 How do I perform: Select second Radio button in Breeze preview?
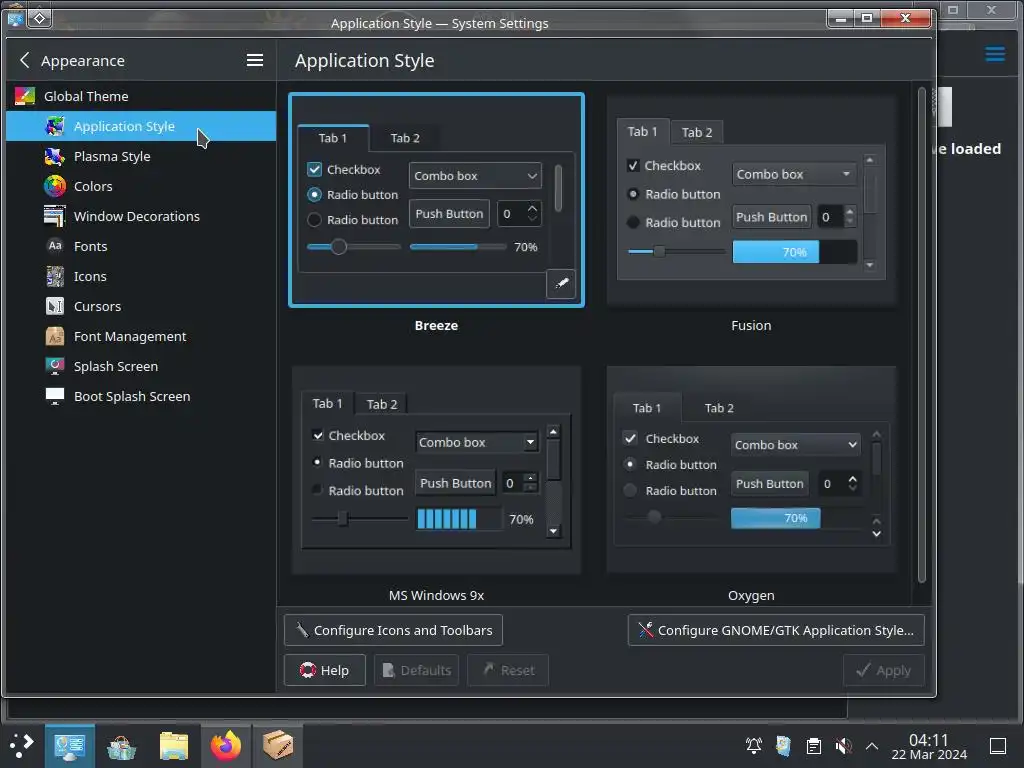[x=315, y=220]
